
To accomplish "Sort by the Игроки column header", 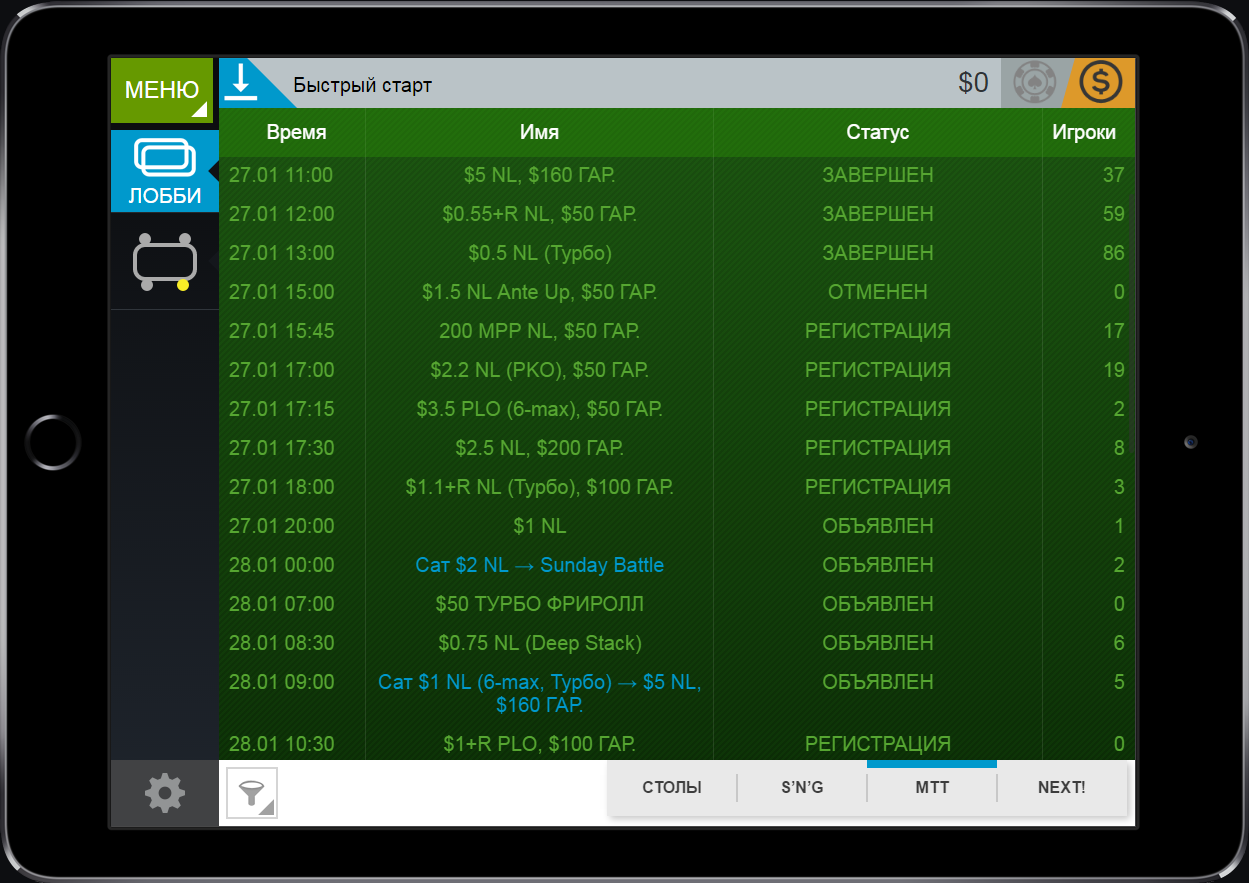I will tap(1084, 132).
